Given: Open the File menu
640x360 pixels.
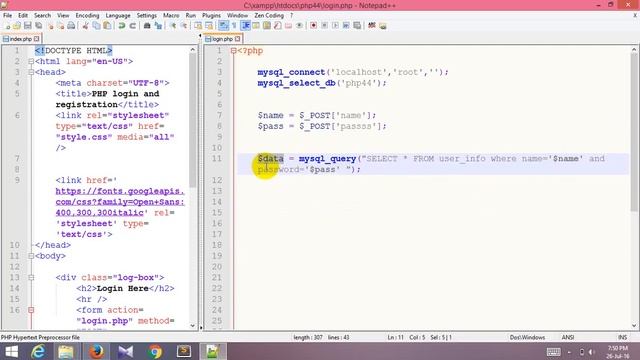Looking at the screenshot, I should tap(7, 16).
